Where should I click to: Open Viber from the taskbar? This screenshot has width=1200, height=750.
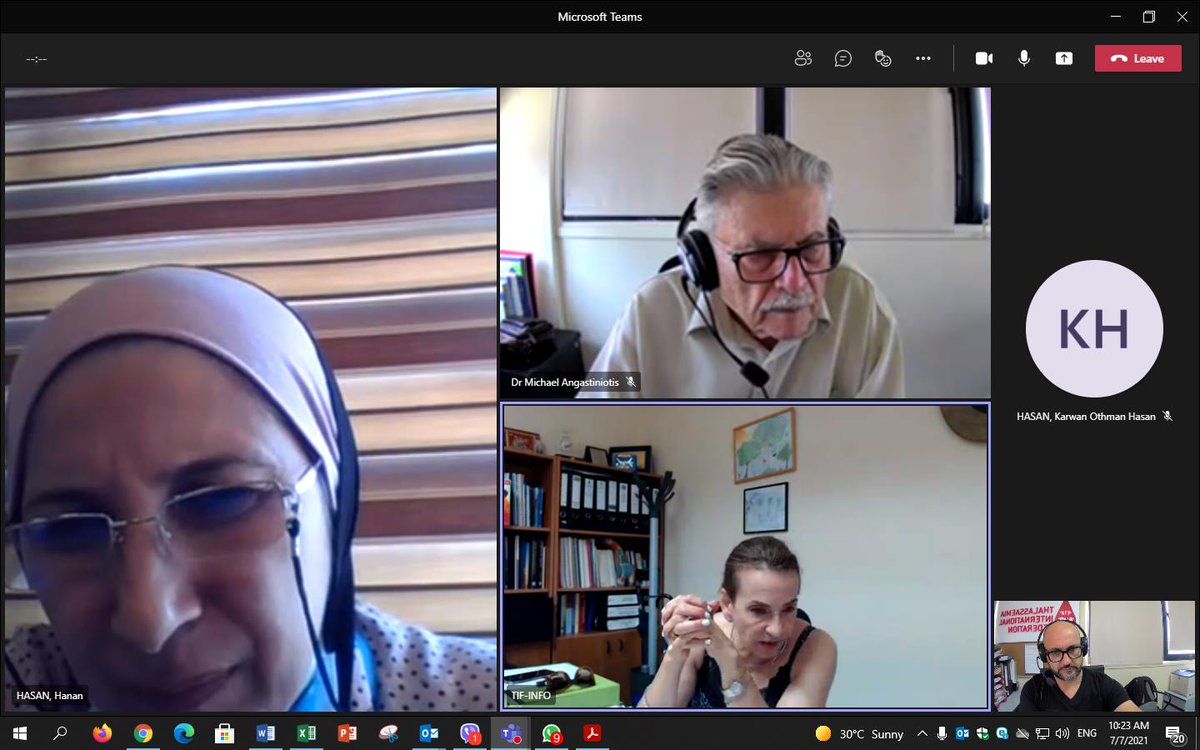tap(470, 733)
